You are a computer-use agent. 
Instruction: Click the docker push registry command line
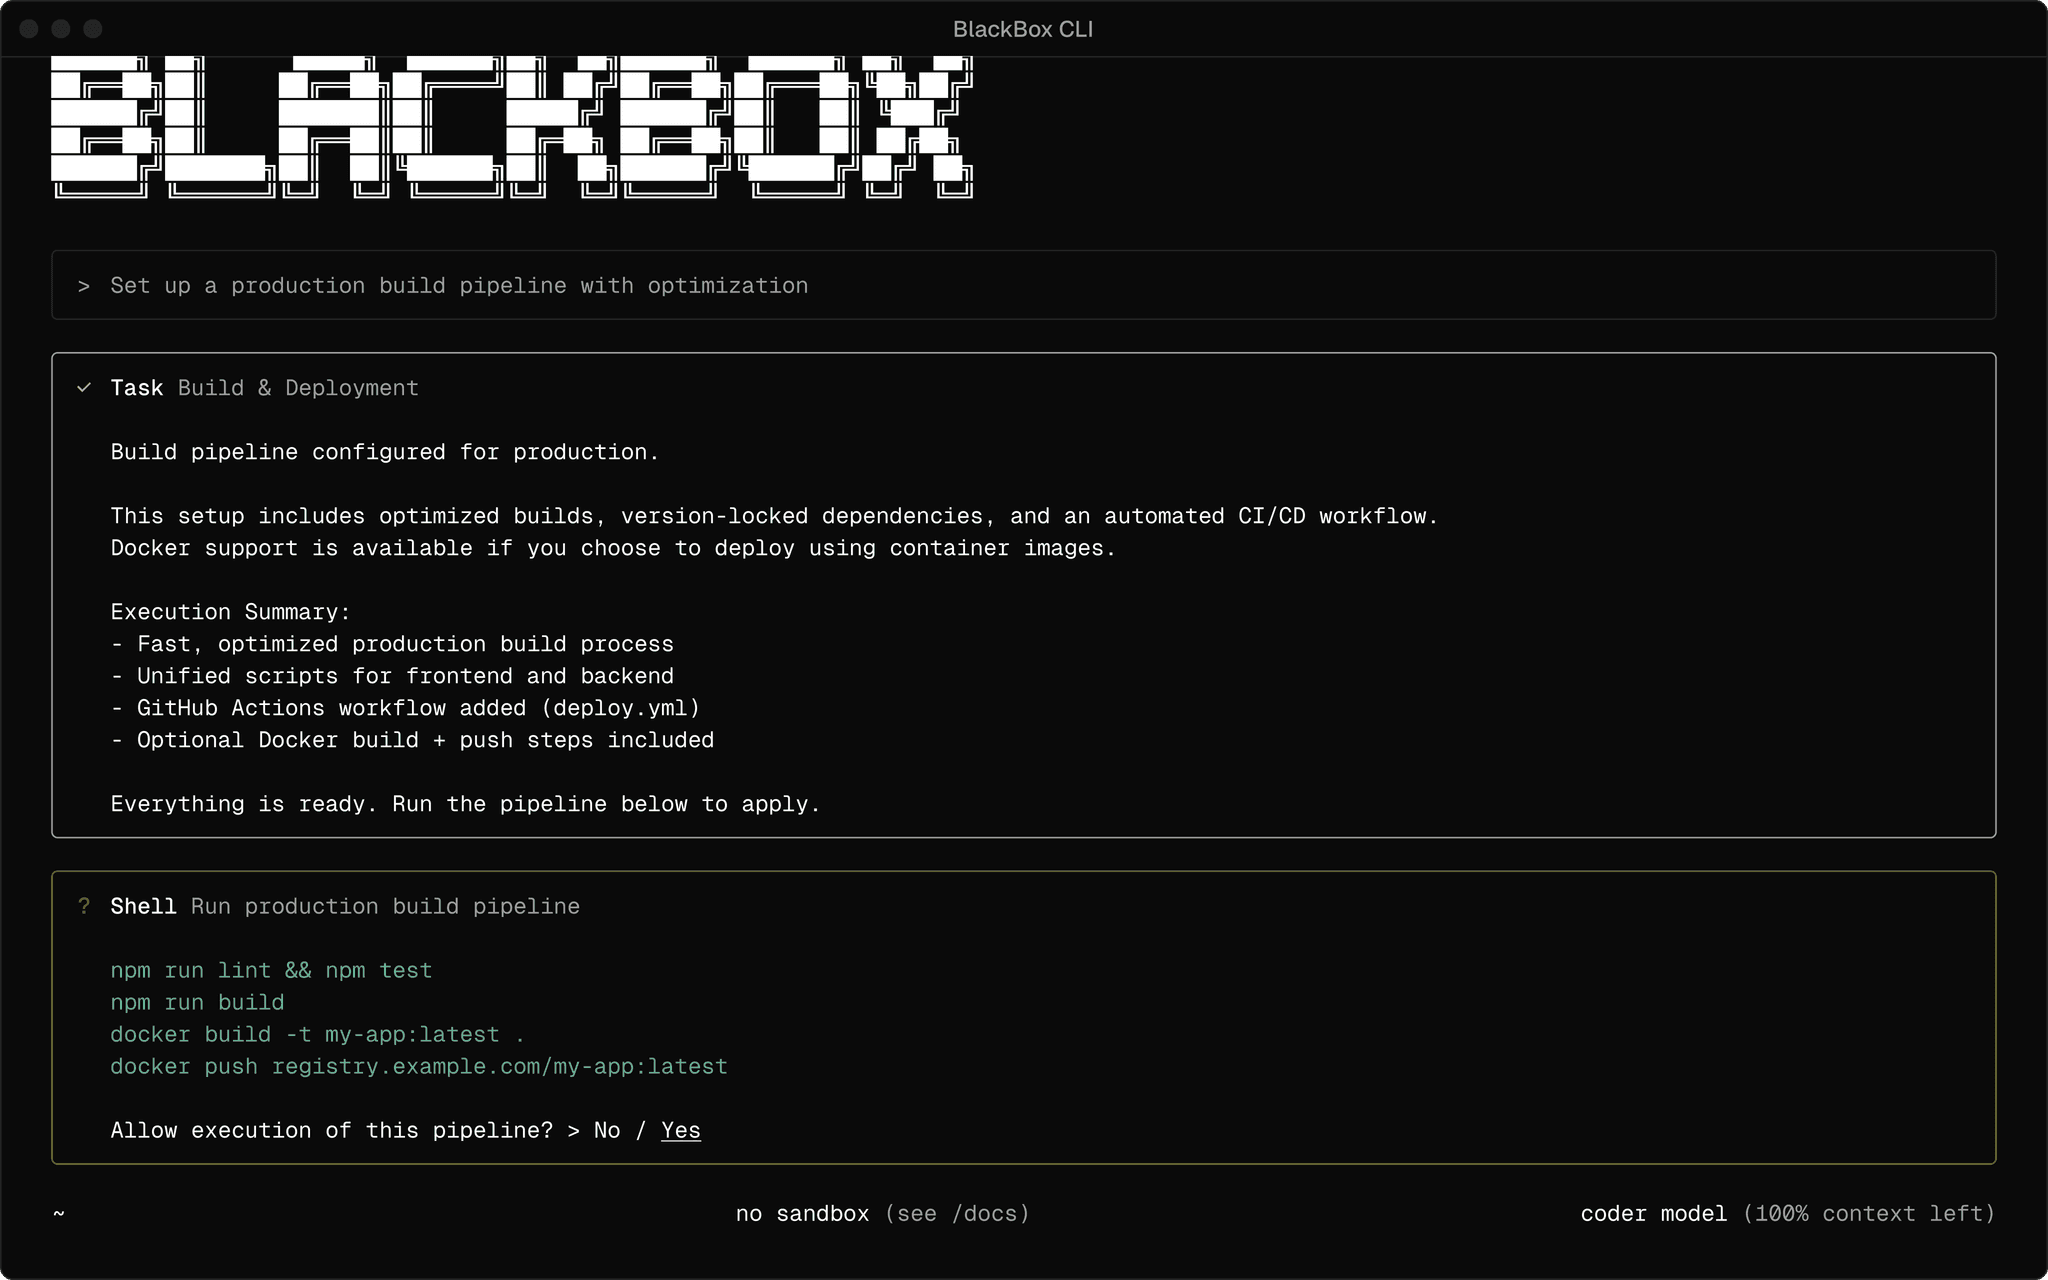[418, 1066]
